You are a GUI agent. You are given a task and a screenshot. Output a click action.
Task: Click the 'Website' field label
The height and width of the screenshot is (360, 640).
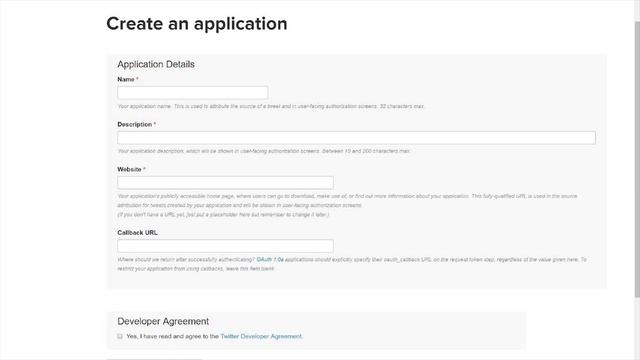coord(129,169)
